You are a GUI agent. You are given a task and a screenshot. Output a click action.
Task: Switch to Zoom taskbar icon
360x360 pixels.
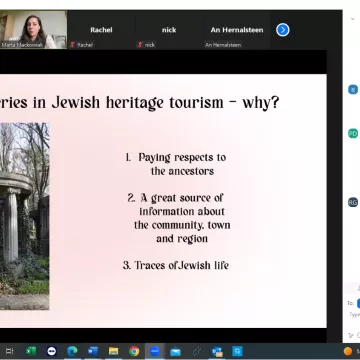coord(155,351)
